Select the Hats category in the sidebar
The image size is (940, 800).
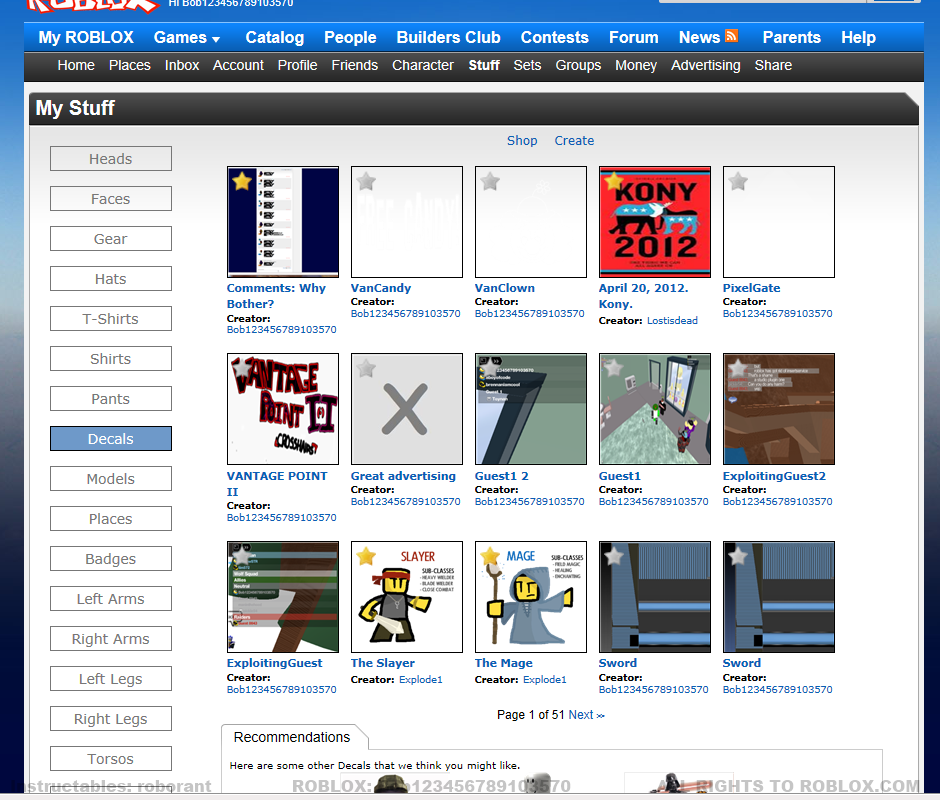click(x=110, y=278)
